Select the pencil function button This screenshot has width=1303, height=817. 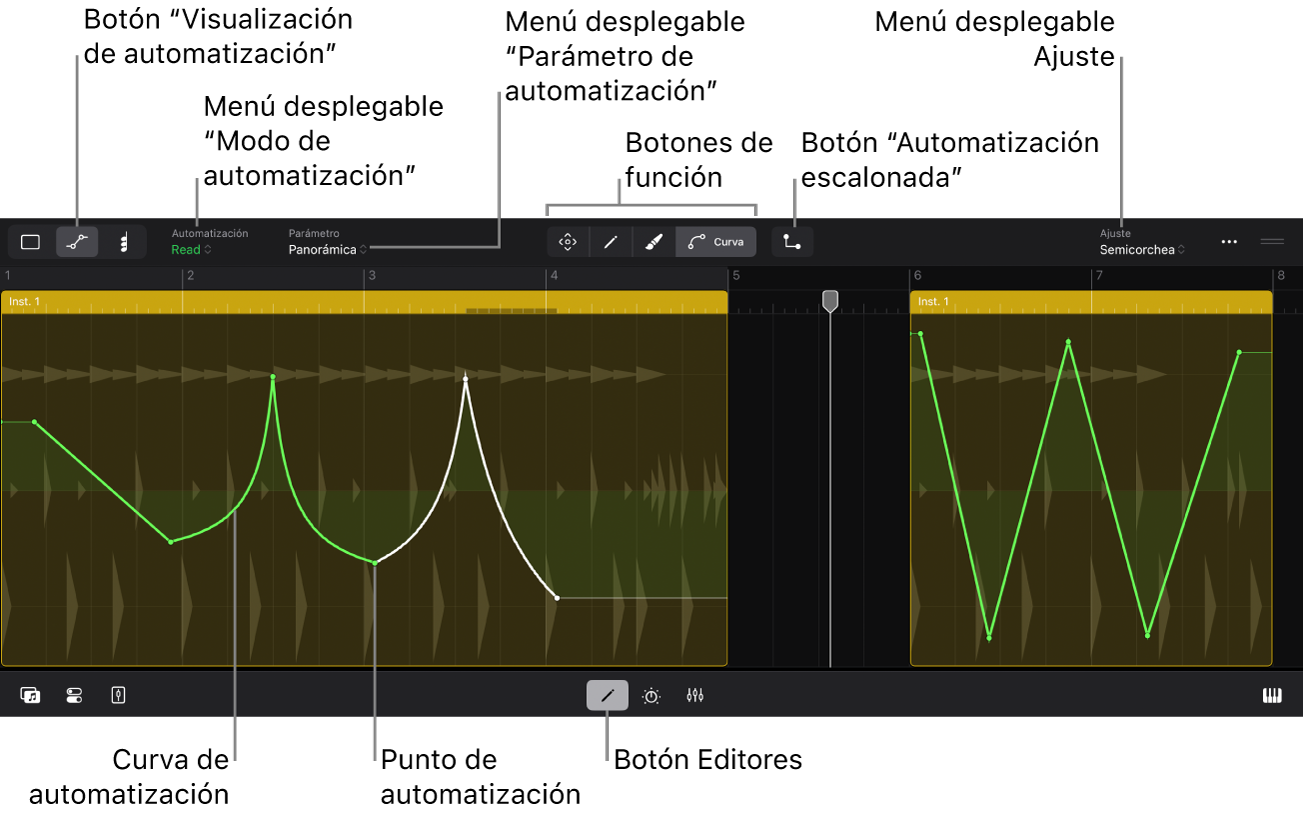click(x=610, y=242)
